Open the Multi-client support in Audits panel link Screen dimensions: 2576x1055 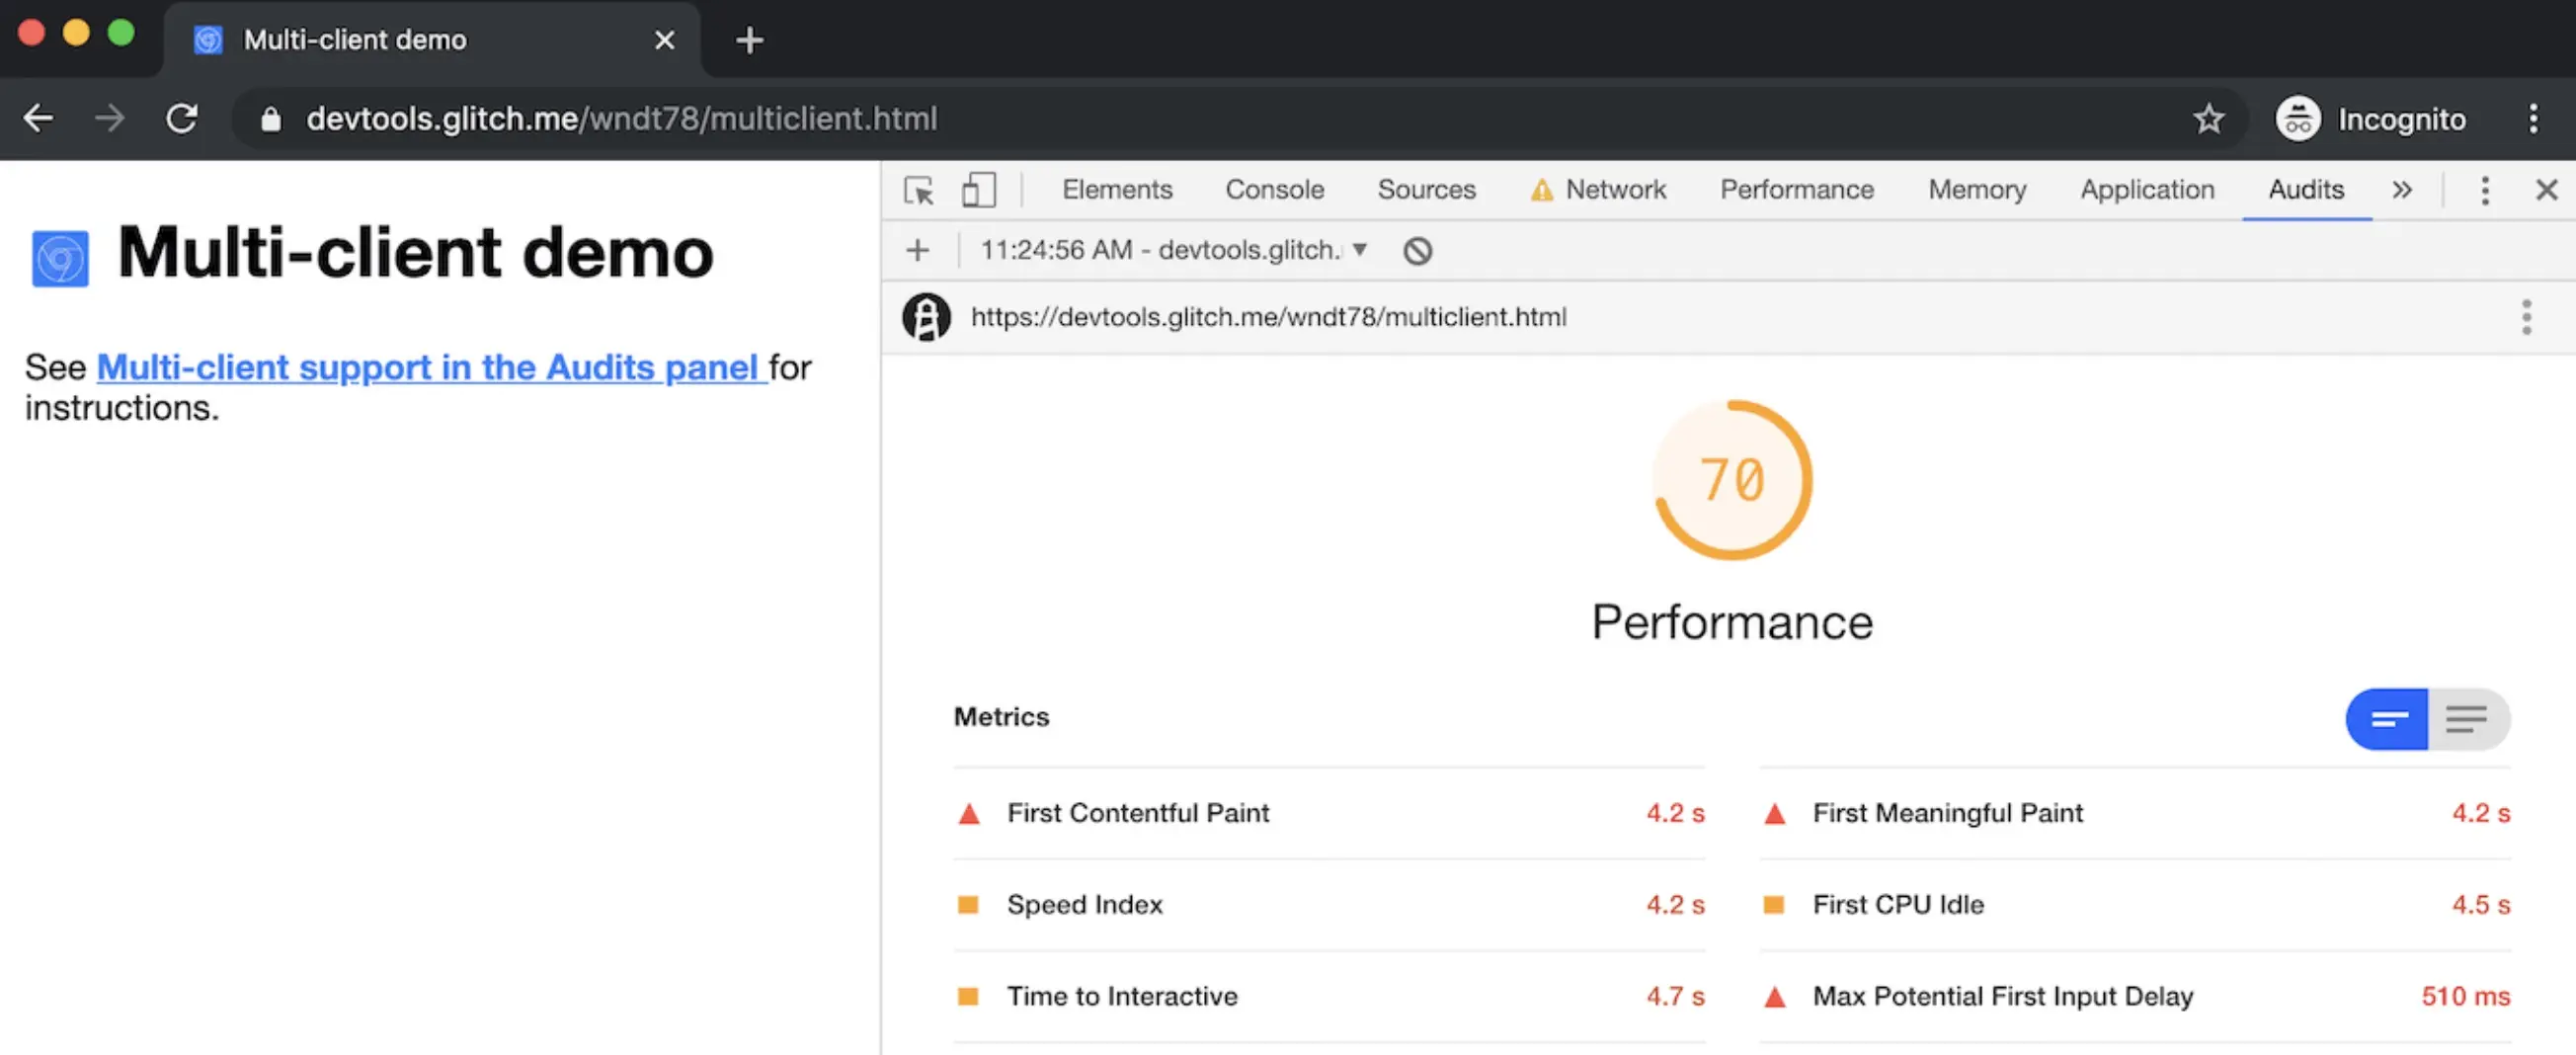[x=431, y=368]
